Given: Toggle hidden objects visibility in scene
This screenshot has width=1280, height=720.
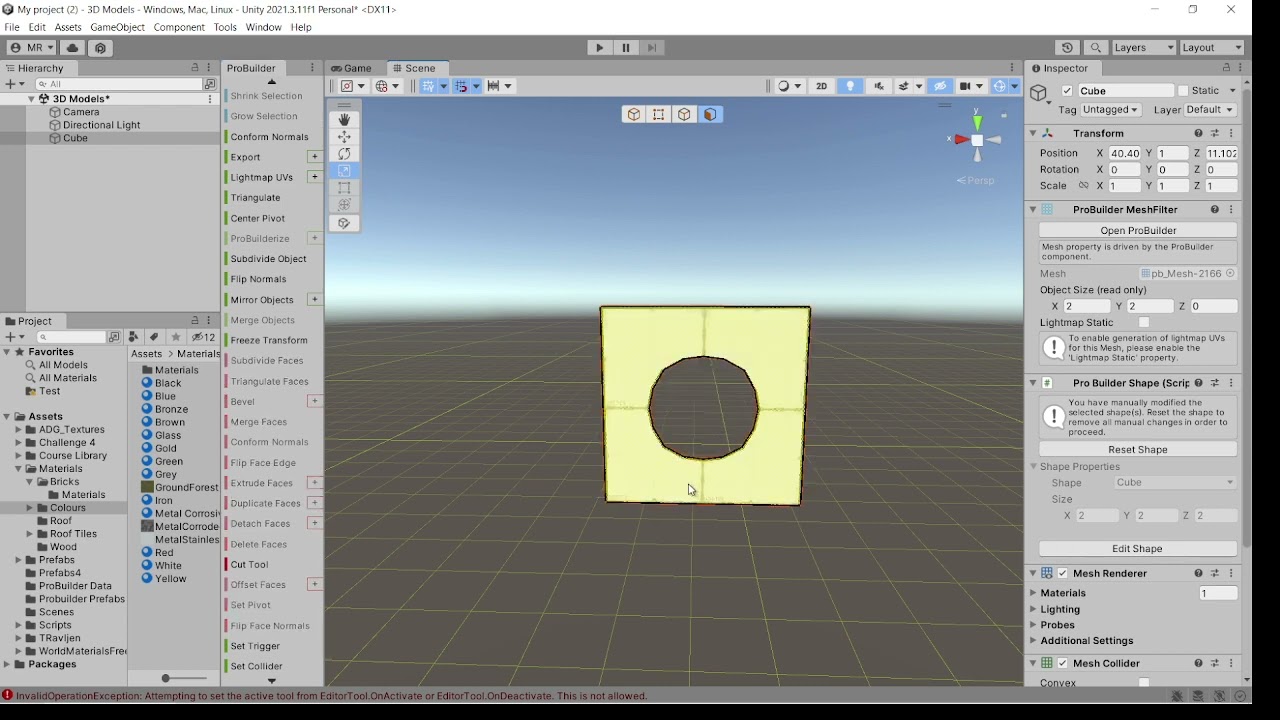Looking at the screenshot, I should click(940, 86).
